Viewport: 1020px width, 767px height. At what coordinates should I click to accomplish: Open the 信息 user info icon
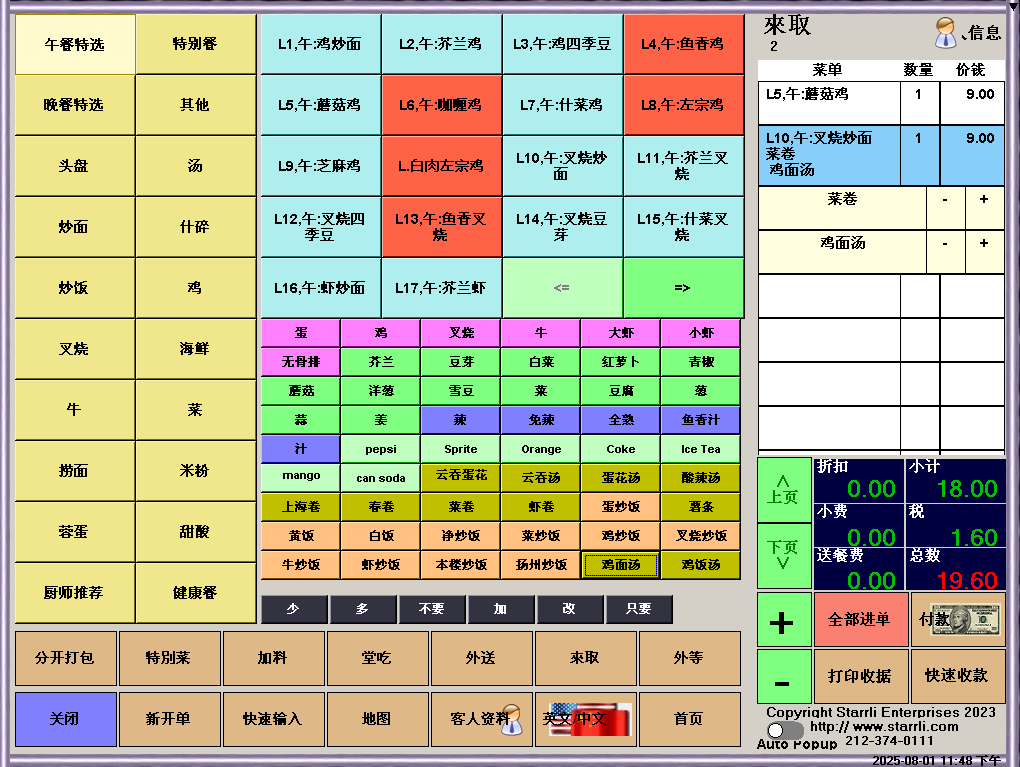click(966, 33)
